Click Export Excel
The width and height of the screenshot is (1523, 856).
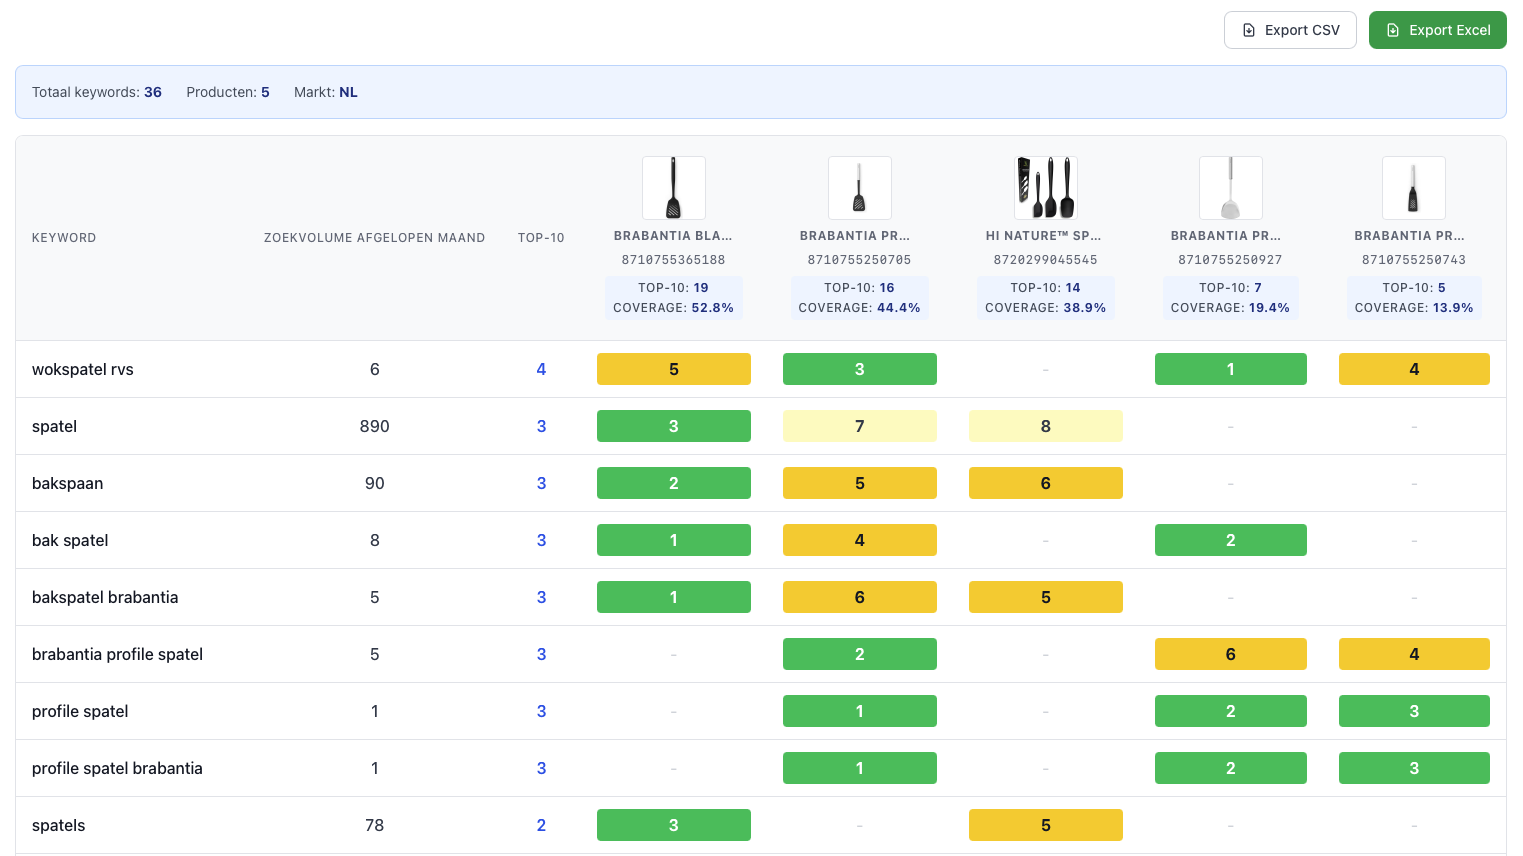pyautogui.click(x=1437, y=30)
